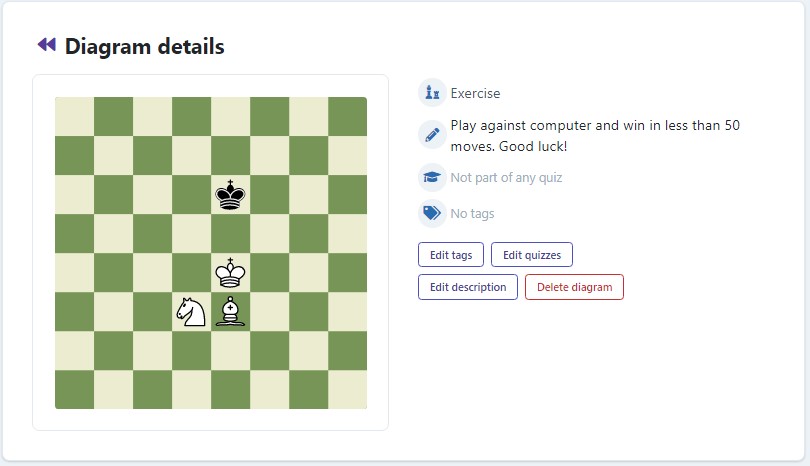810x466 pixels.
Task: Click the double-arrow back icon
Action: [46, 45]
